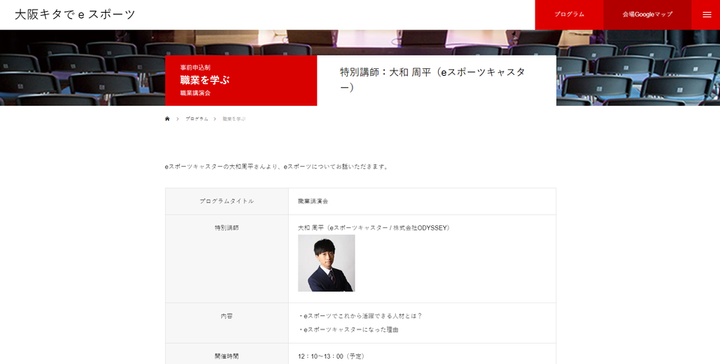
Task: Click the intro sentence about 大和周平さん
Action: 277,167
